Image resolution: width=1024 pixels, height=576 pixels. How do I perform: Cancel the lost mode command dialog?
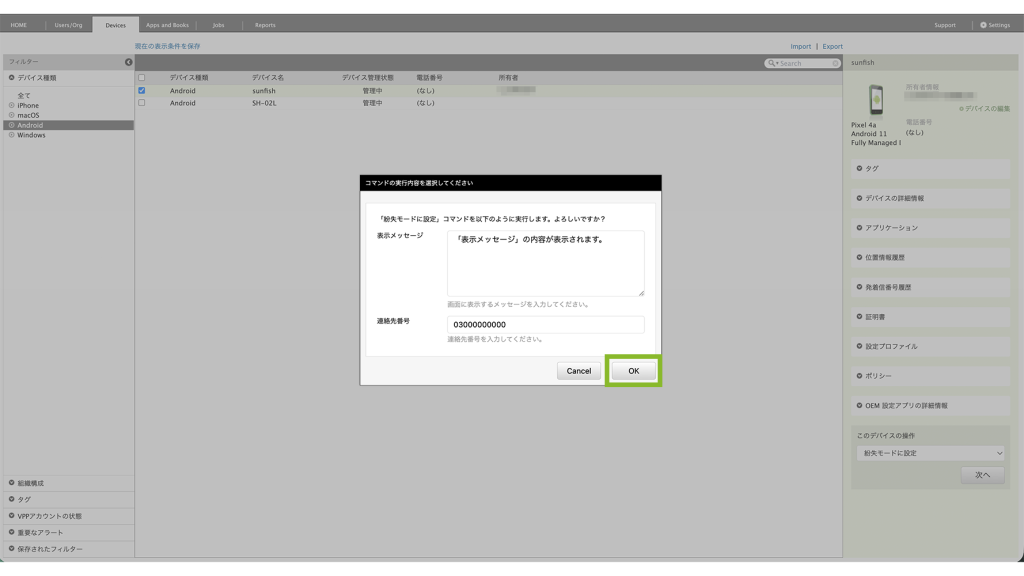(578, 371)
